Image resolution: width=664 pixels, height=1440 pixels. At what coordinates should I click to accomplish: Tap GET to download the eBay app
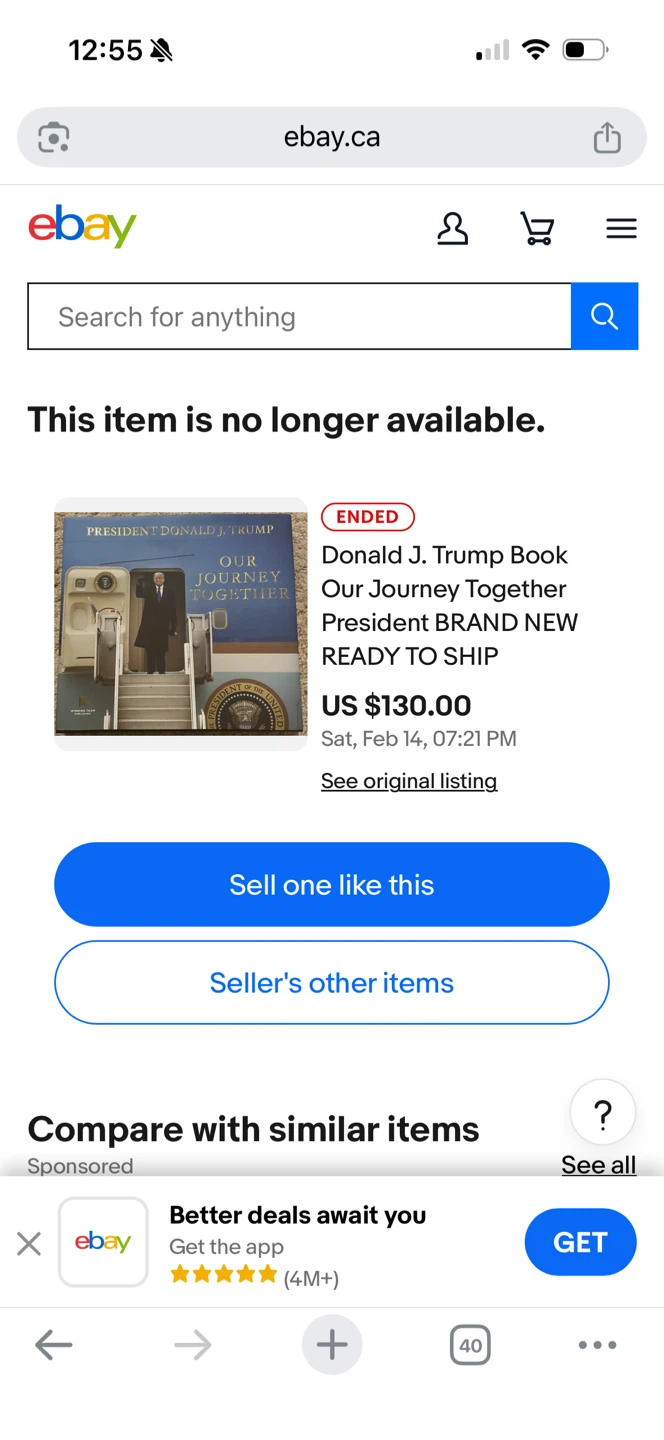pos(581,1242)
